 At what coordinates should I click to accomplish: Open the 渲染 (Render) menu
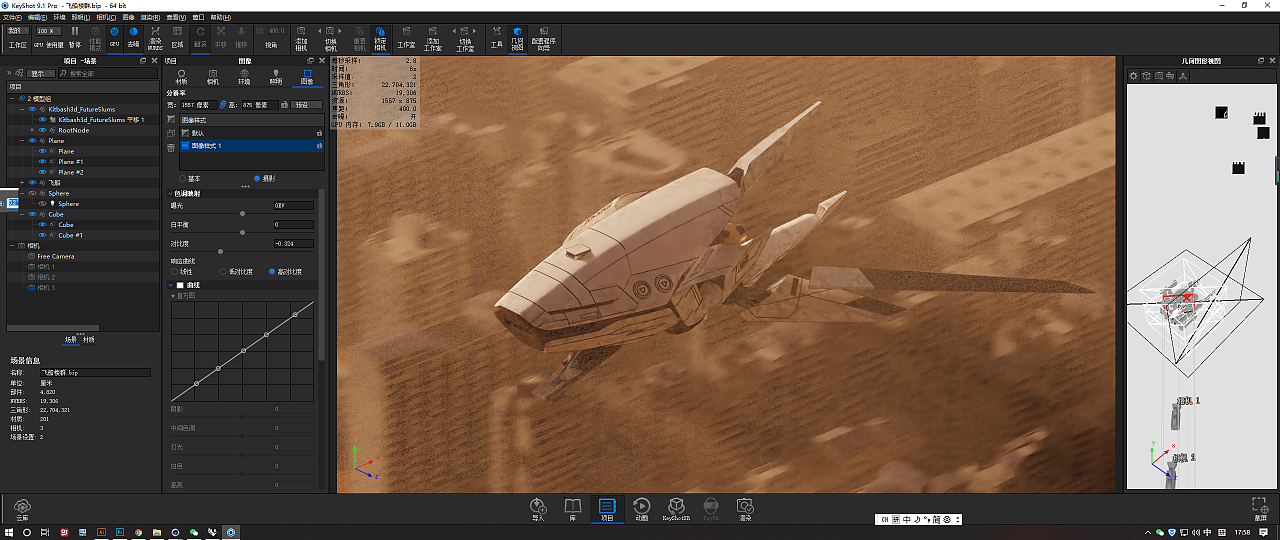(150, 15)
